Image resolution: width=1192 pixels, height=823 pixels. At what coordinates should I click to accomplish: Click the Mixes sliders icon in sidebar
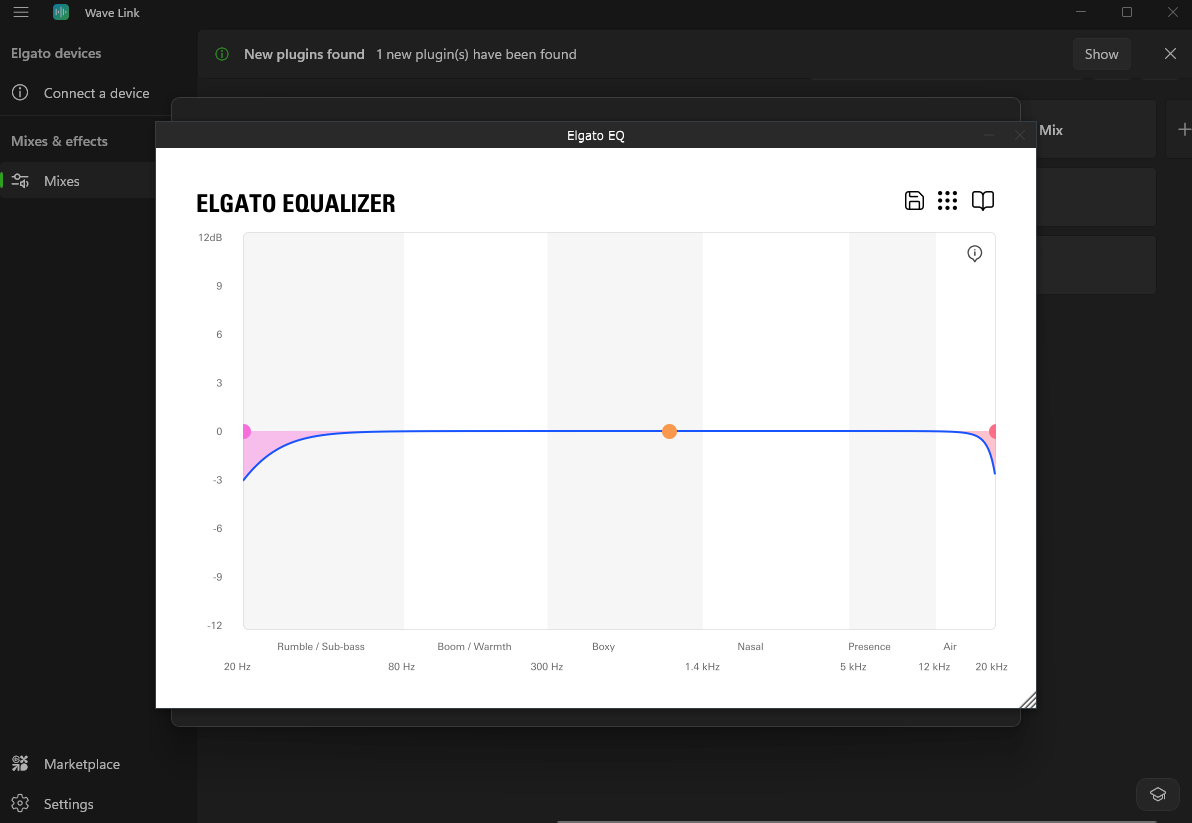coord(21,181)
